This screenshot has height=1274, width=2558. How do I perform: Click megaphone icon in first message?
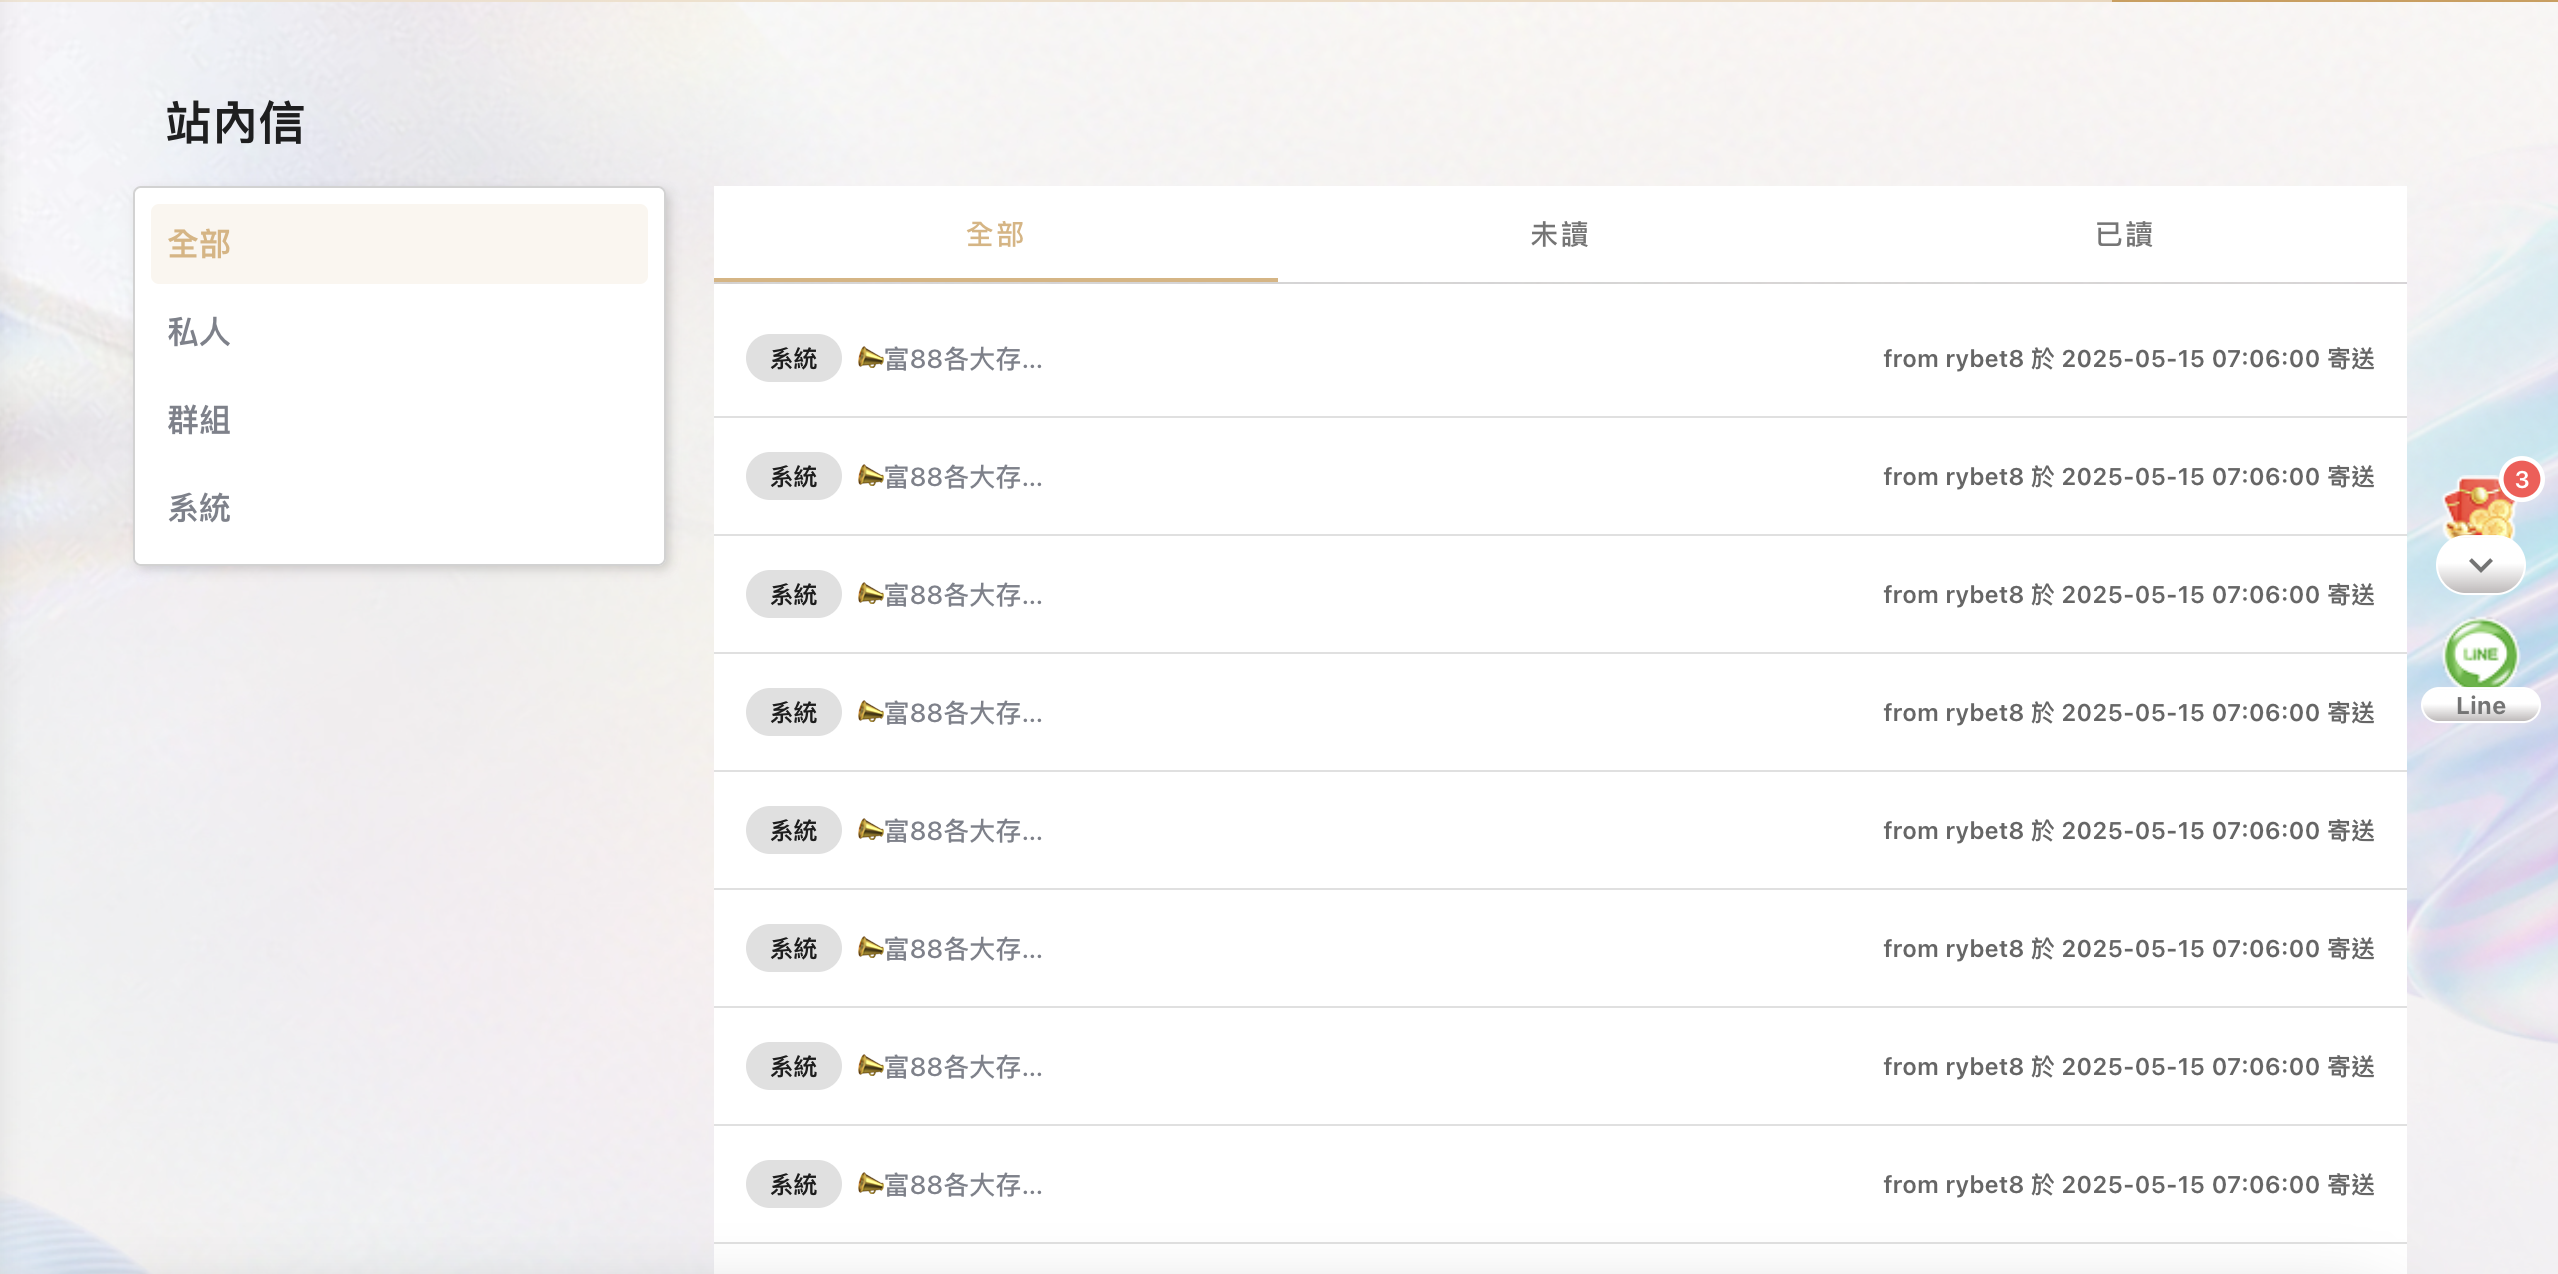pos(870,358)
